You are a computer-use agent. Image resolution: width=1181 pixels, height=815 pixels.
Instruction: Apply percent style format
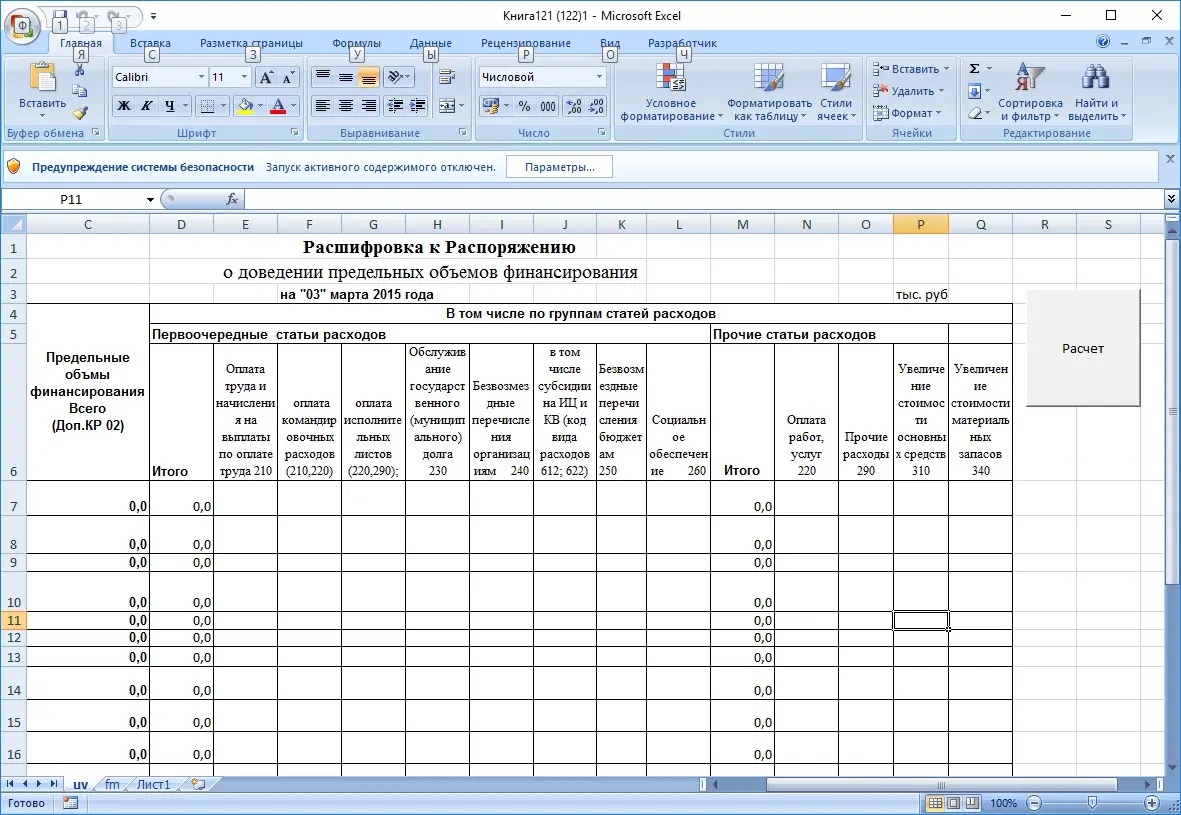coord(524,106)
